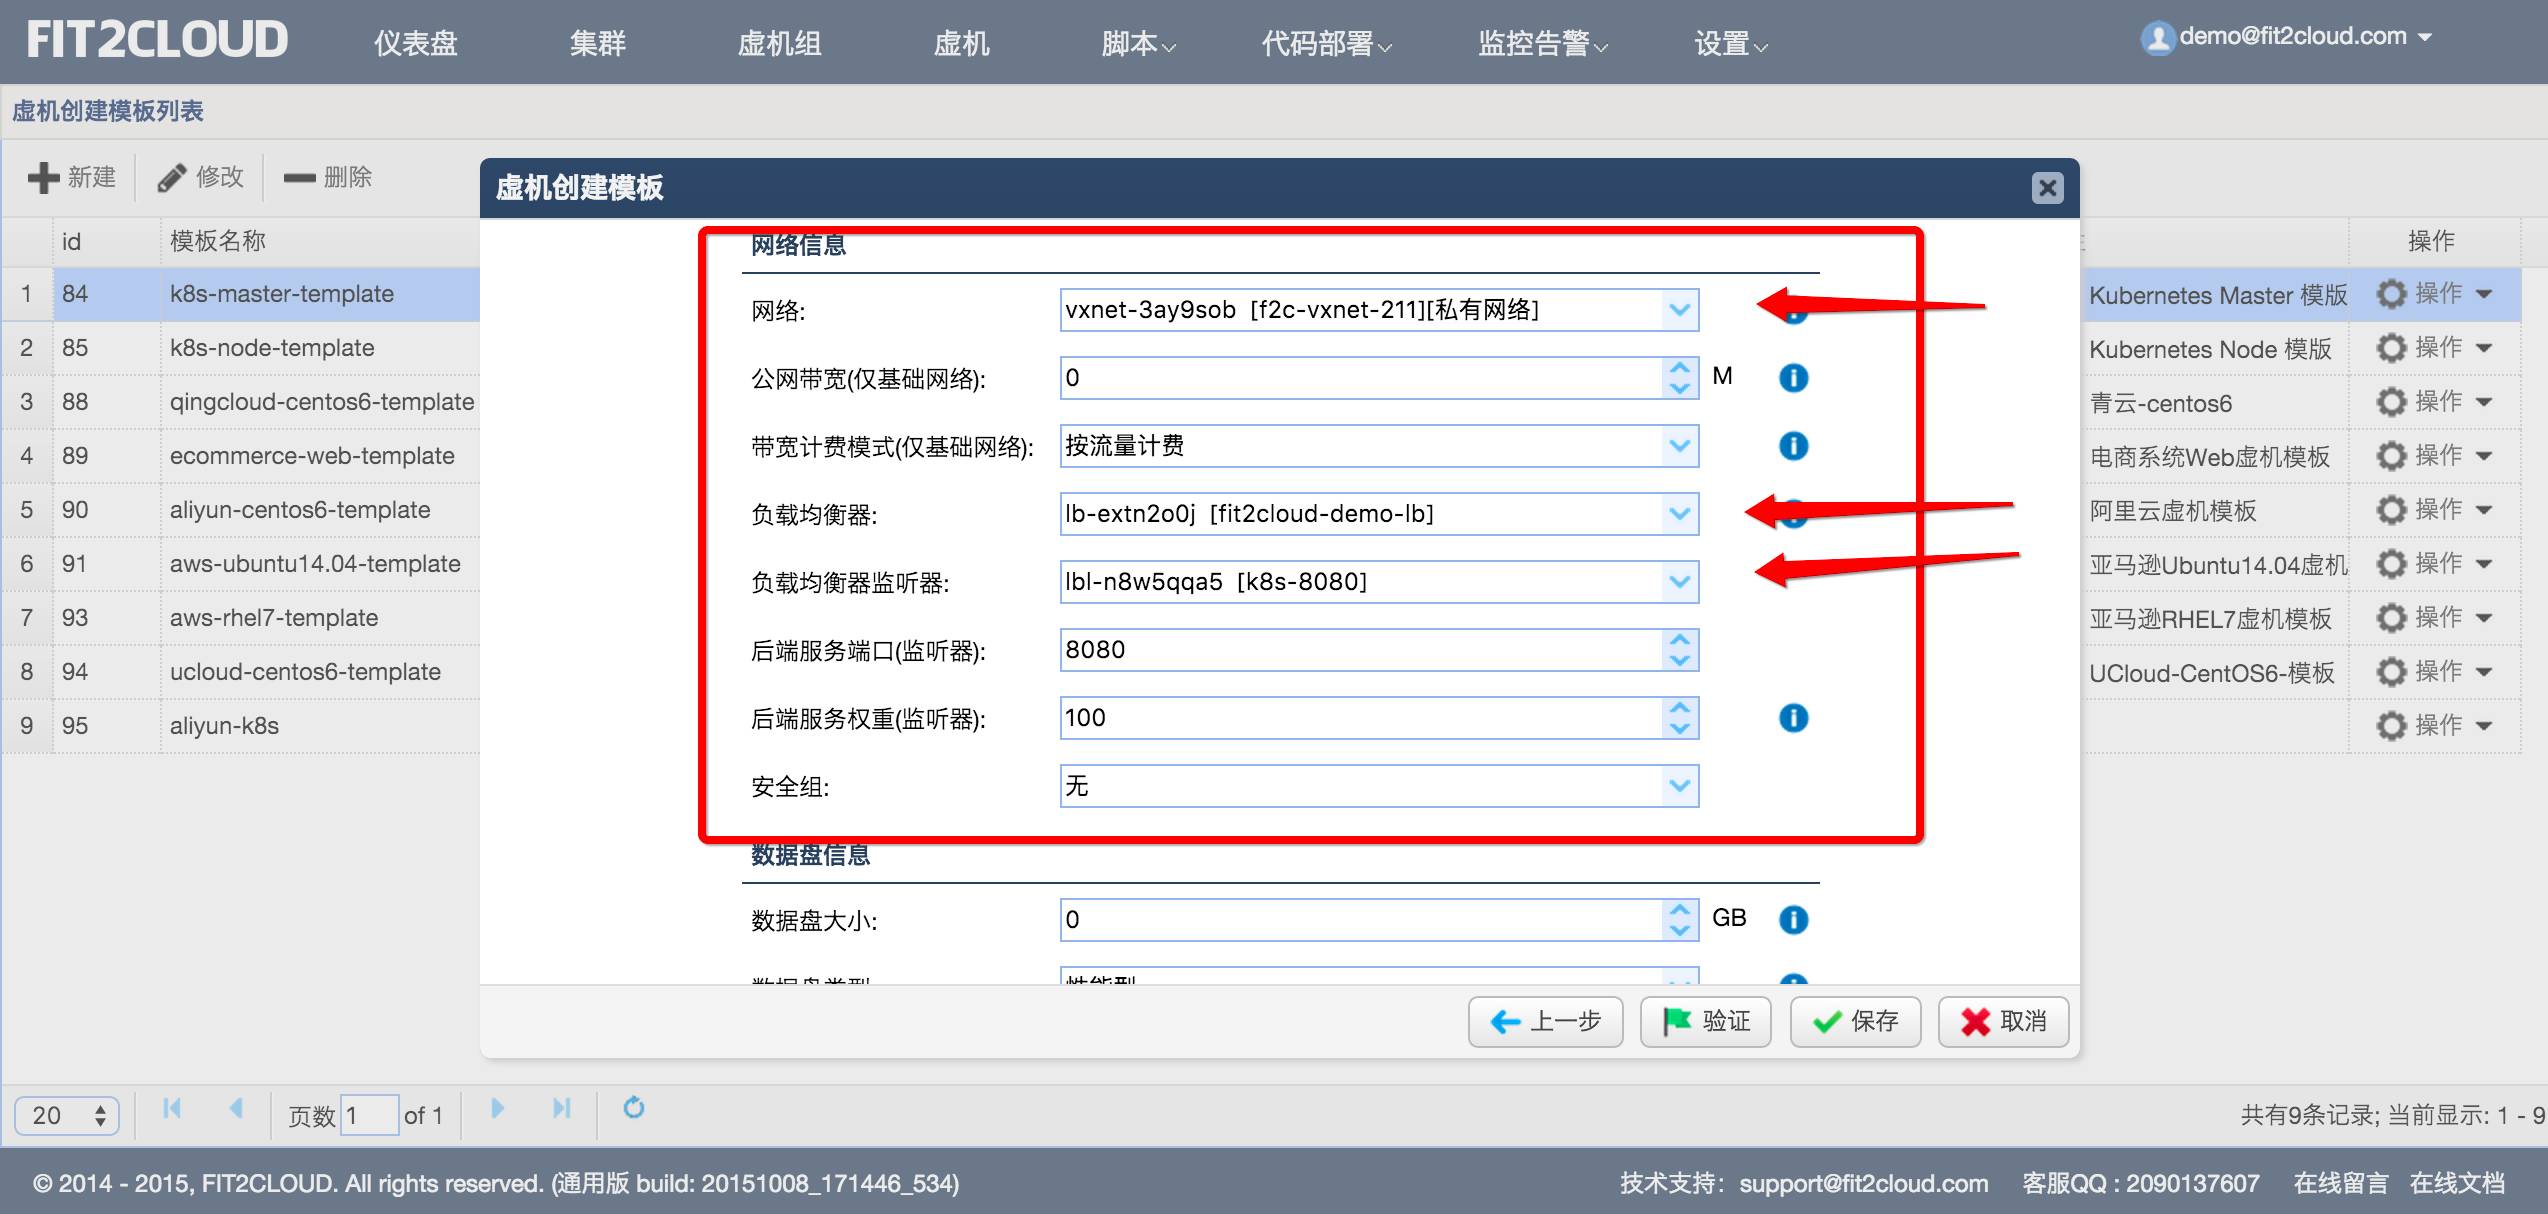The height and width of the screenshot is (1214, 2548).
Task: Open the page size selector showing 20
Action: click(66, 1116)
